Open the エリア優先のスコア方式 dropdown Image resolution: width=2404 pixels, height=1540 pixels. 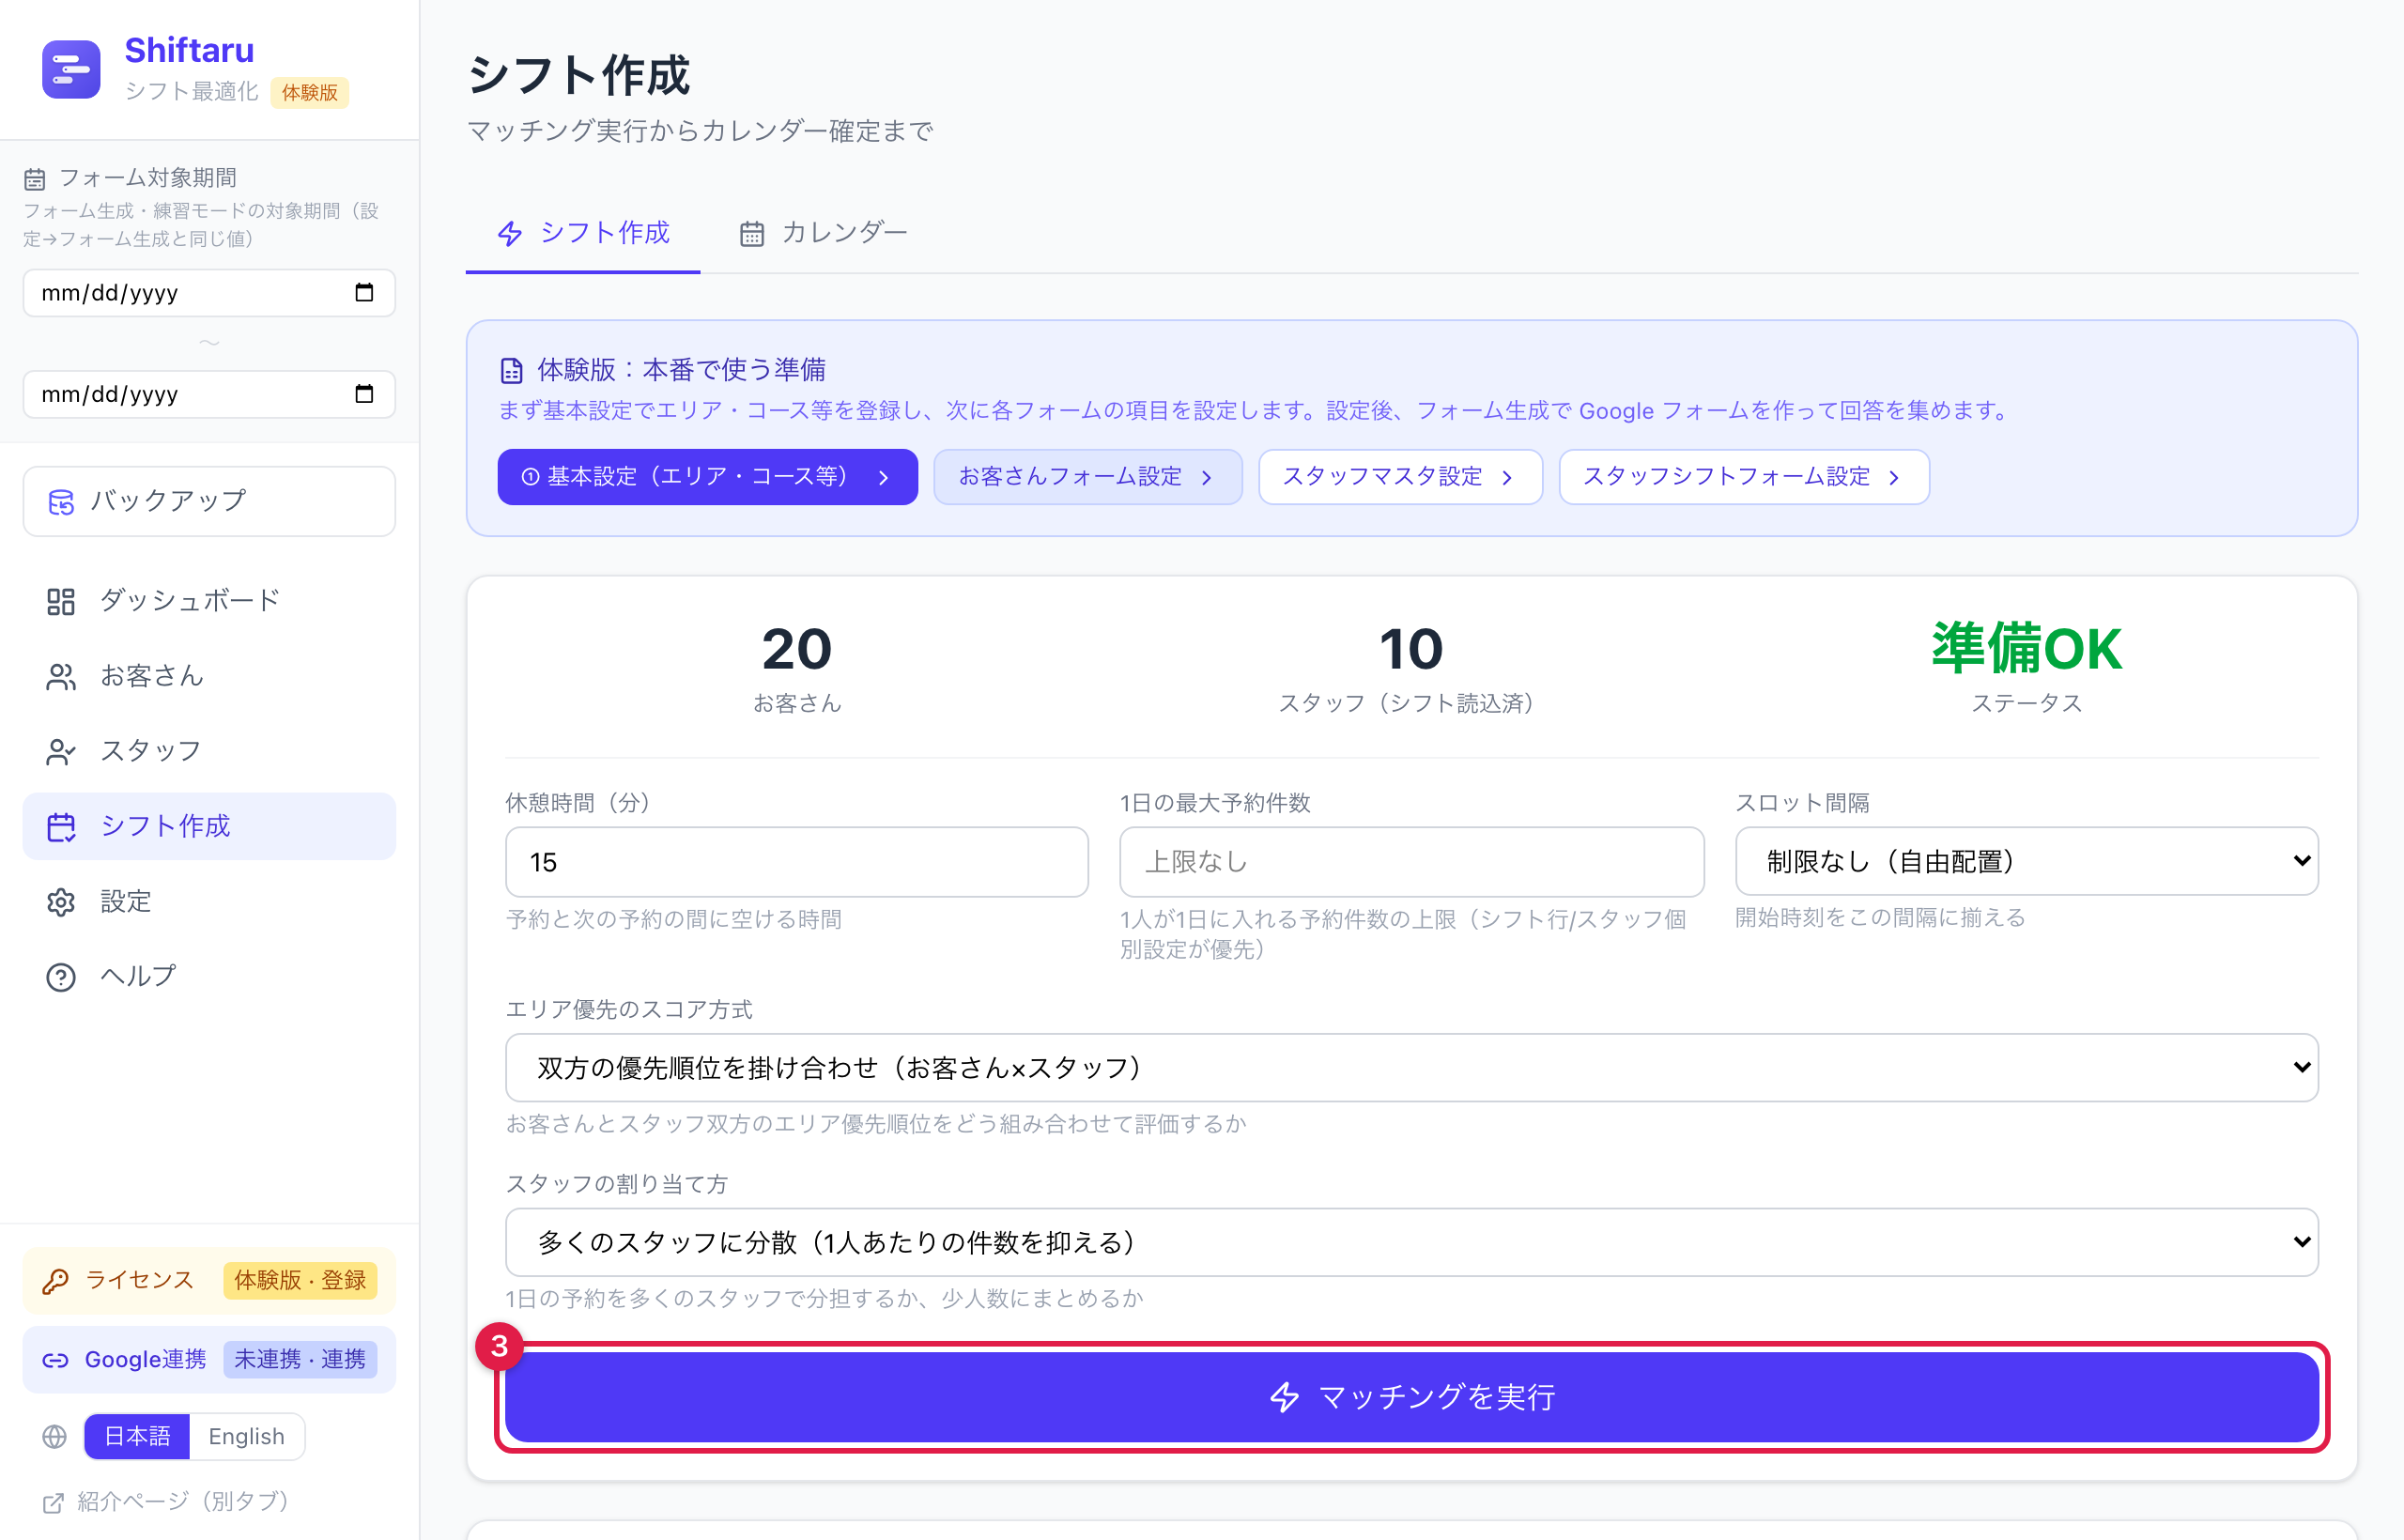[x=1411, y=1068]
